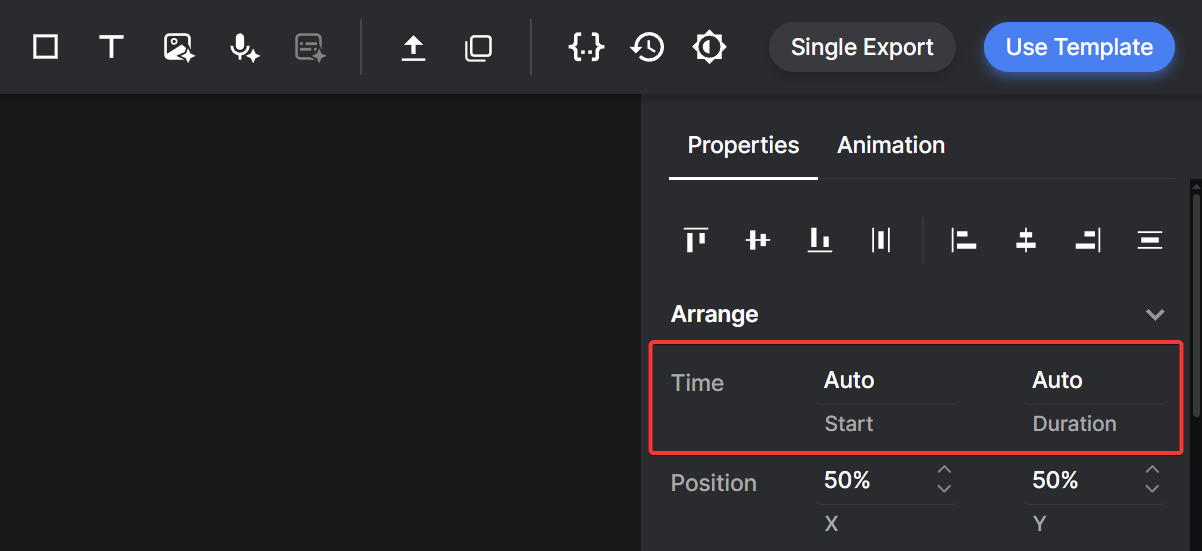Click the Single Export button
Viewport: 1202px width, 551px height.
[862, 47]
